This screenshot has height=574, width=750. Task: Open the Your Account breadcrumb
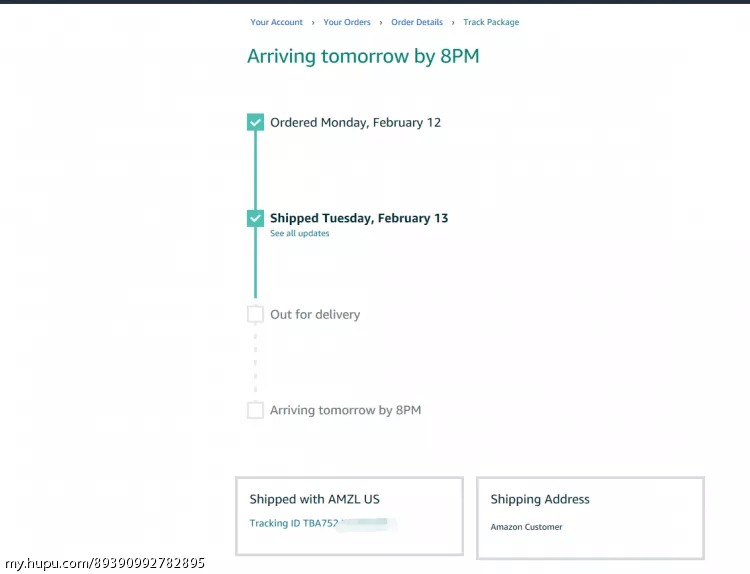coord(276,22)
